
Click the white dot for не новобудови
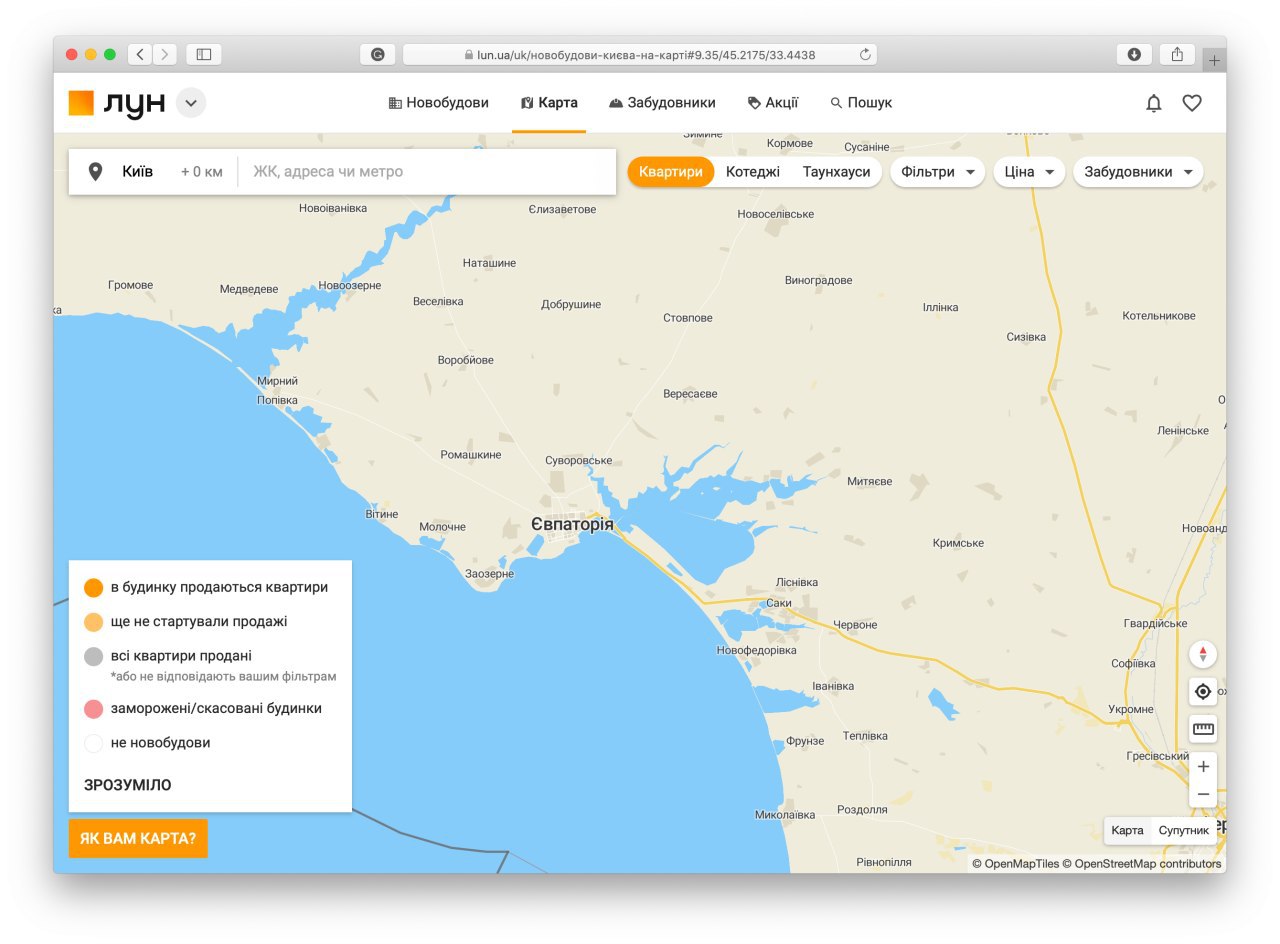click(93, 743)
